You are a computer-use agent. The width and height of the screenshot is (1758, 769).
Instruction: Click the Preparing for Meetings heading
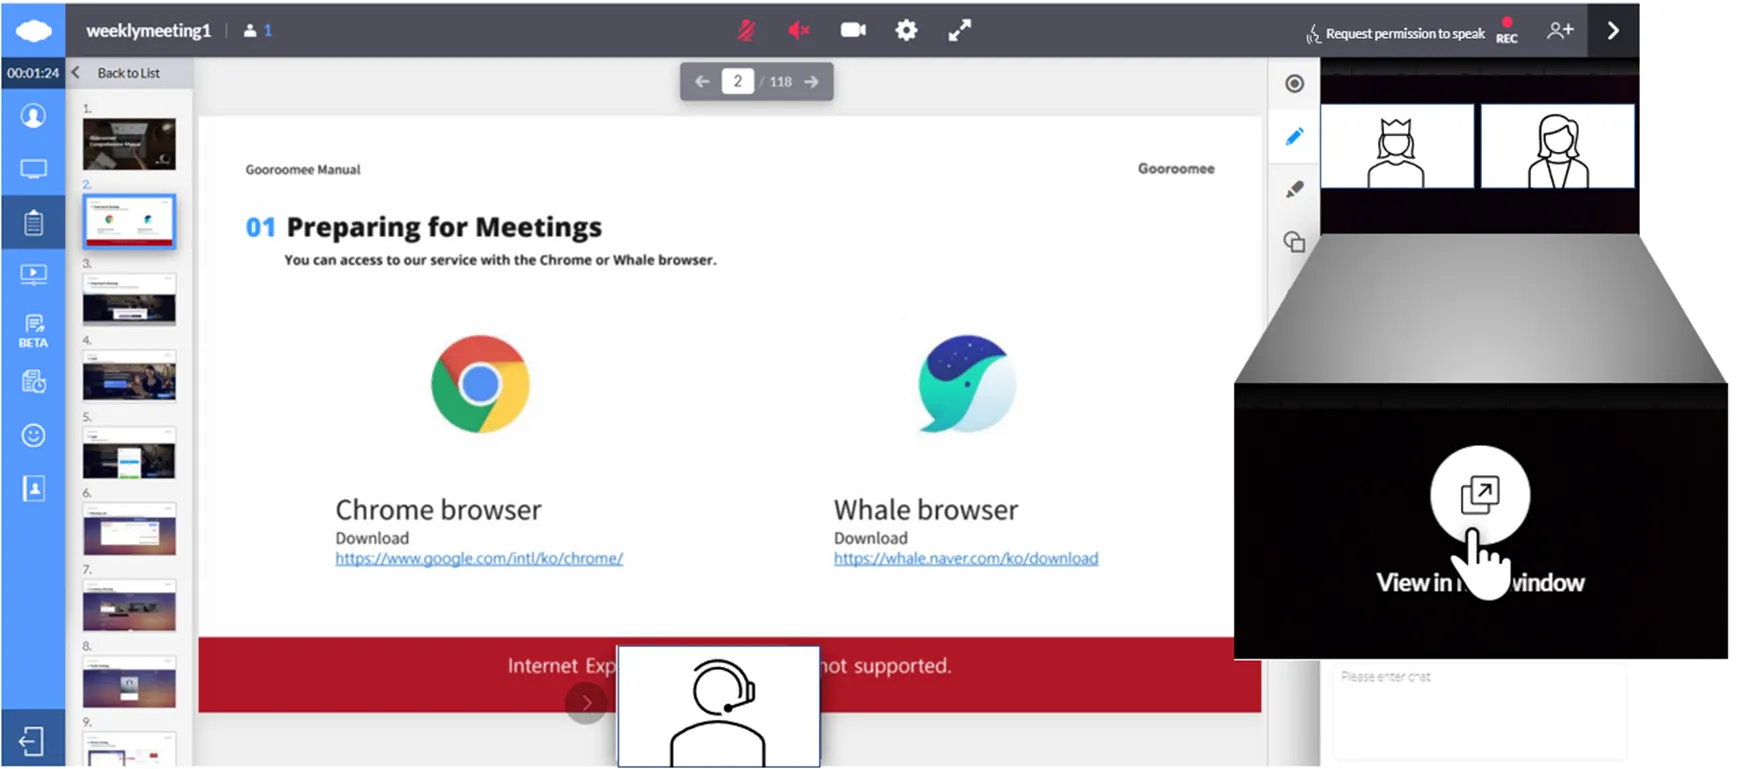click(x=444, y=228)
